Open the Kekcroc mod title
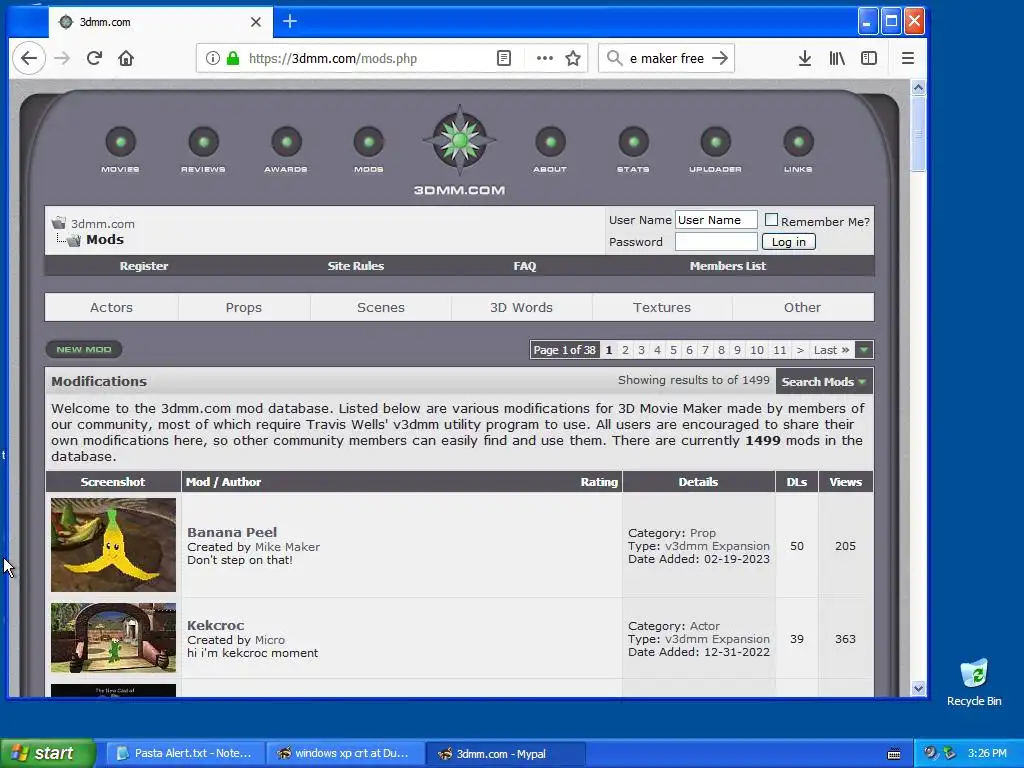 216,625
